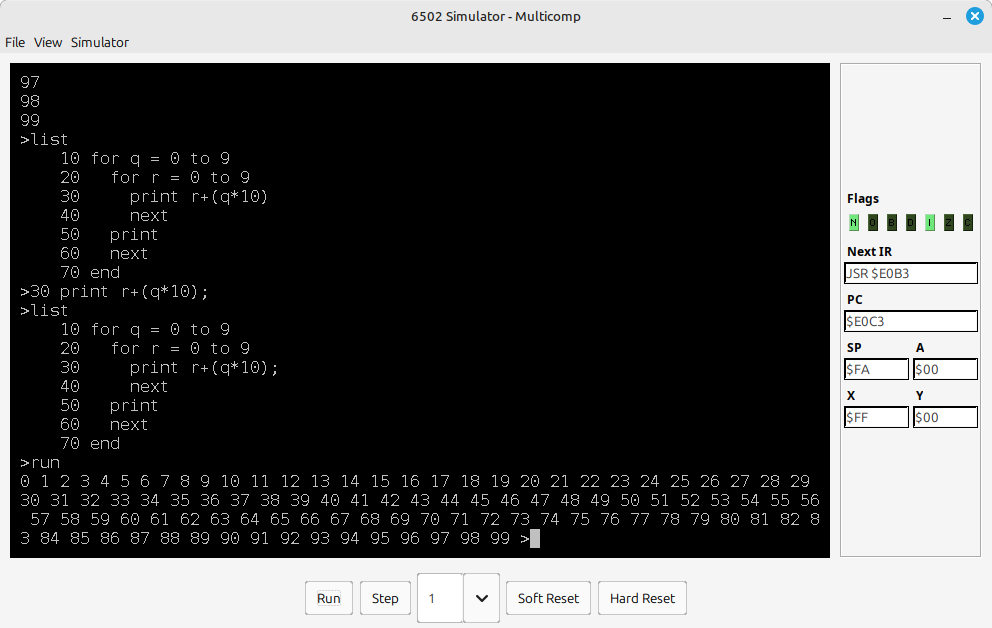Minimize the simulator window
The height and width of the screenshot is (628, 992).
(946, 16)
